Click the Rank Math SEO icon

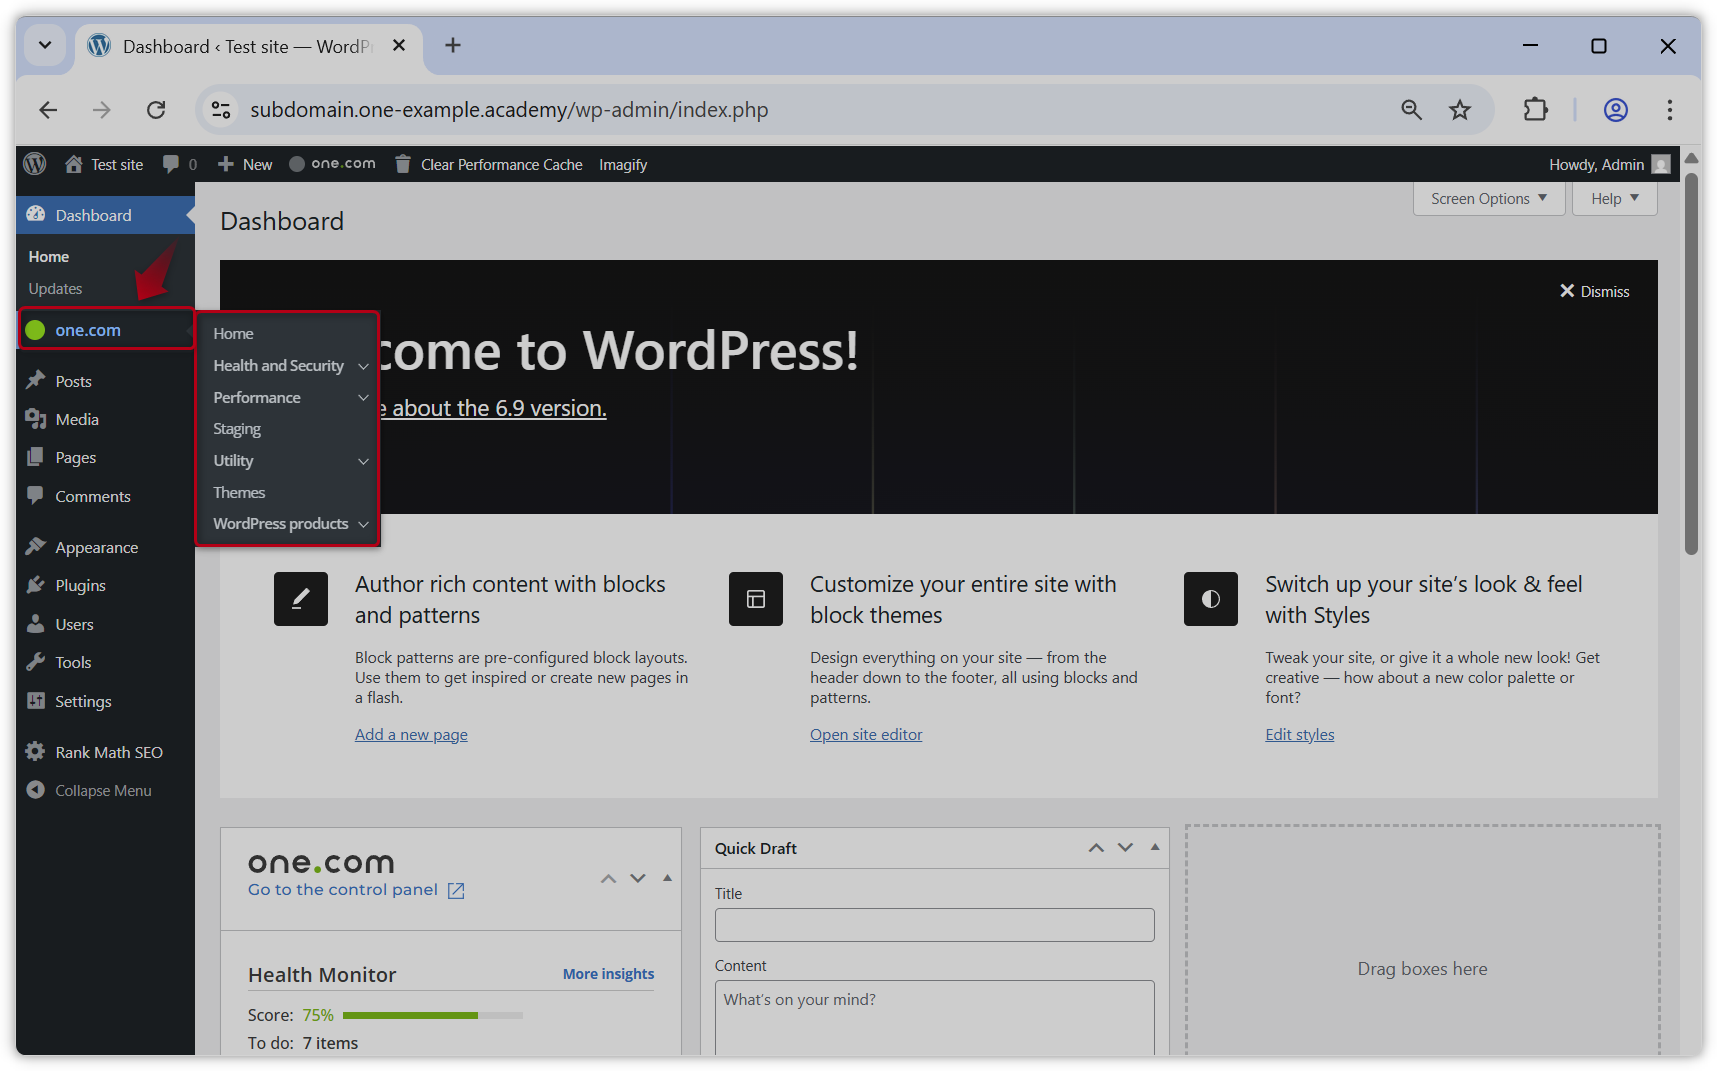(36, 751)
